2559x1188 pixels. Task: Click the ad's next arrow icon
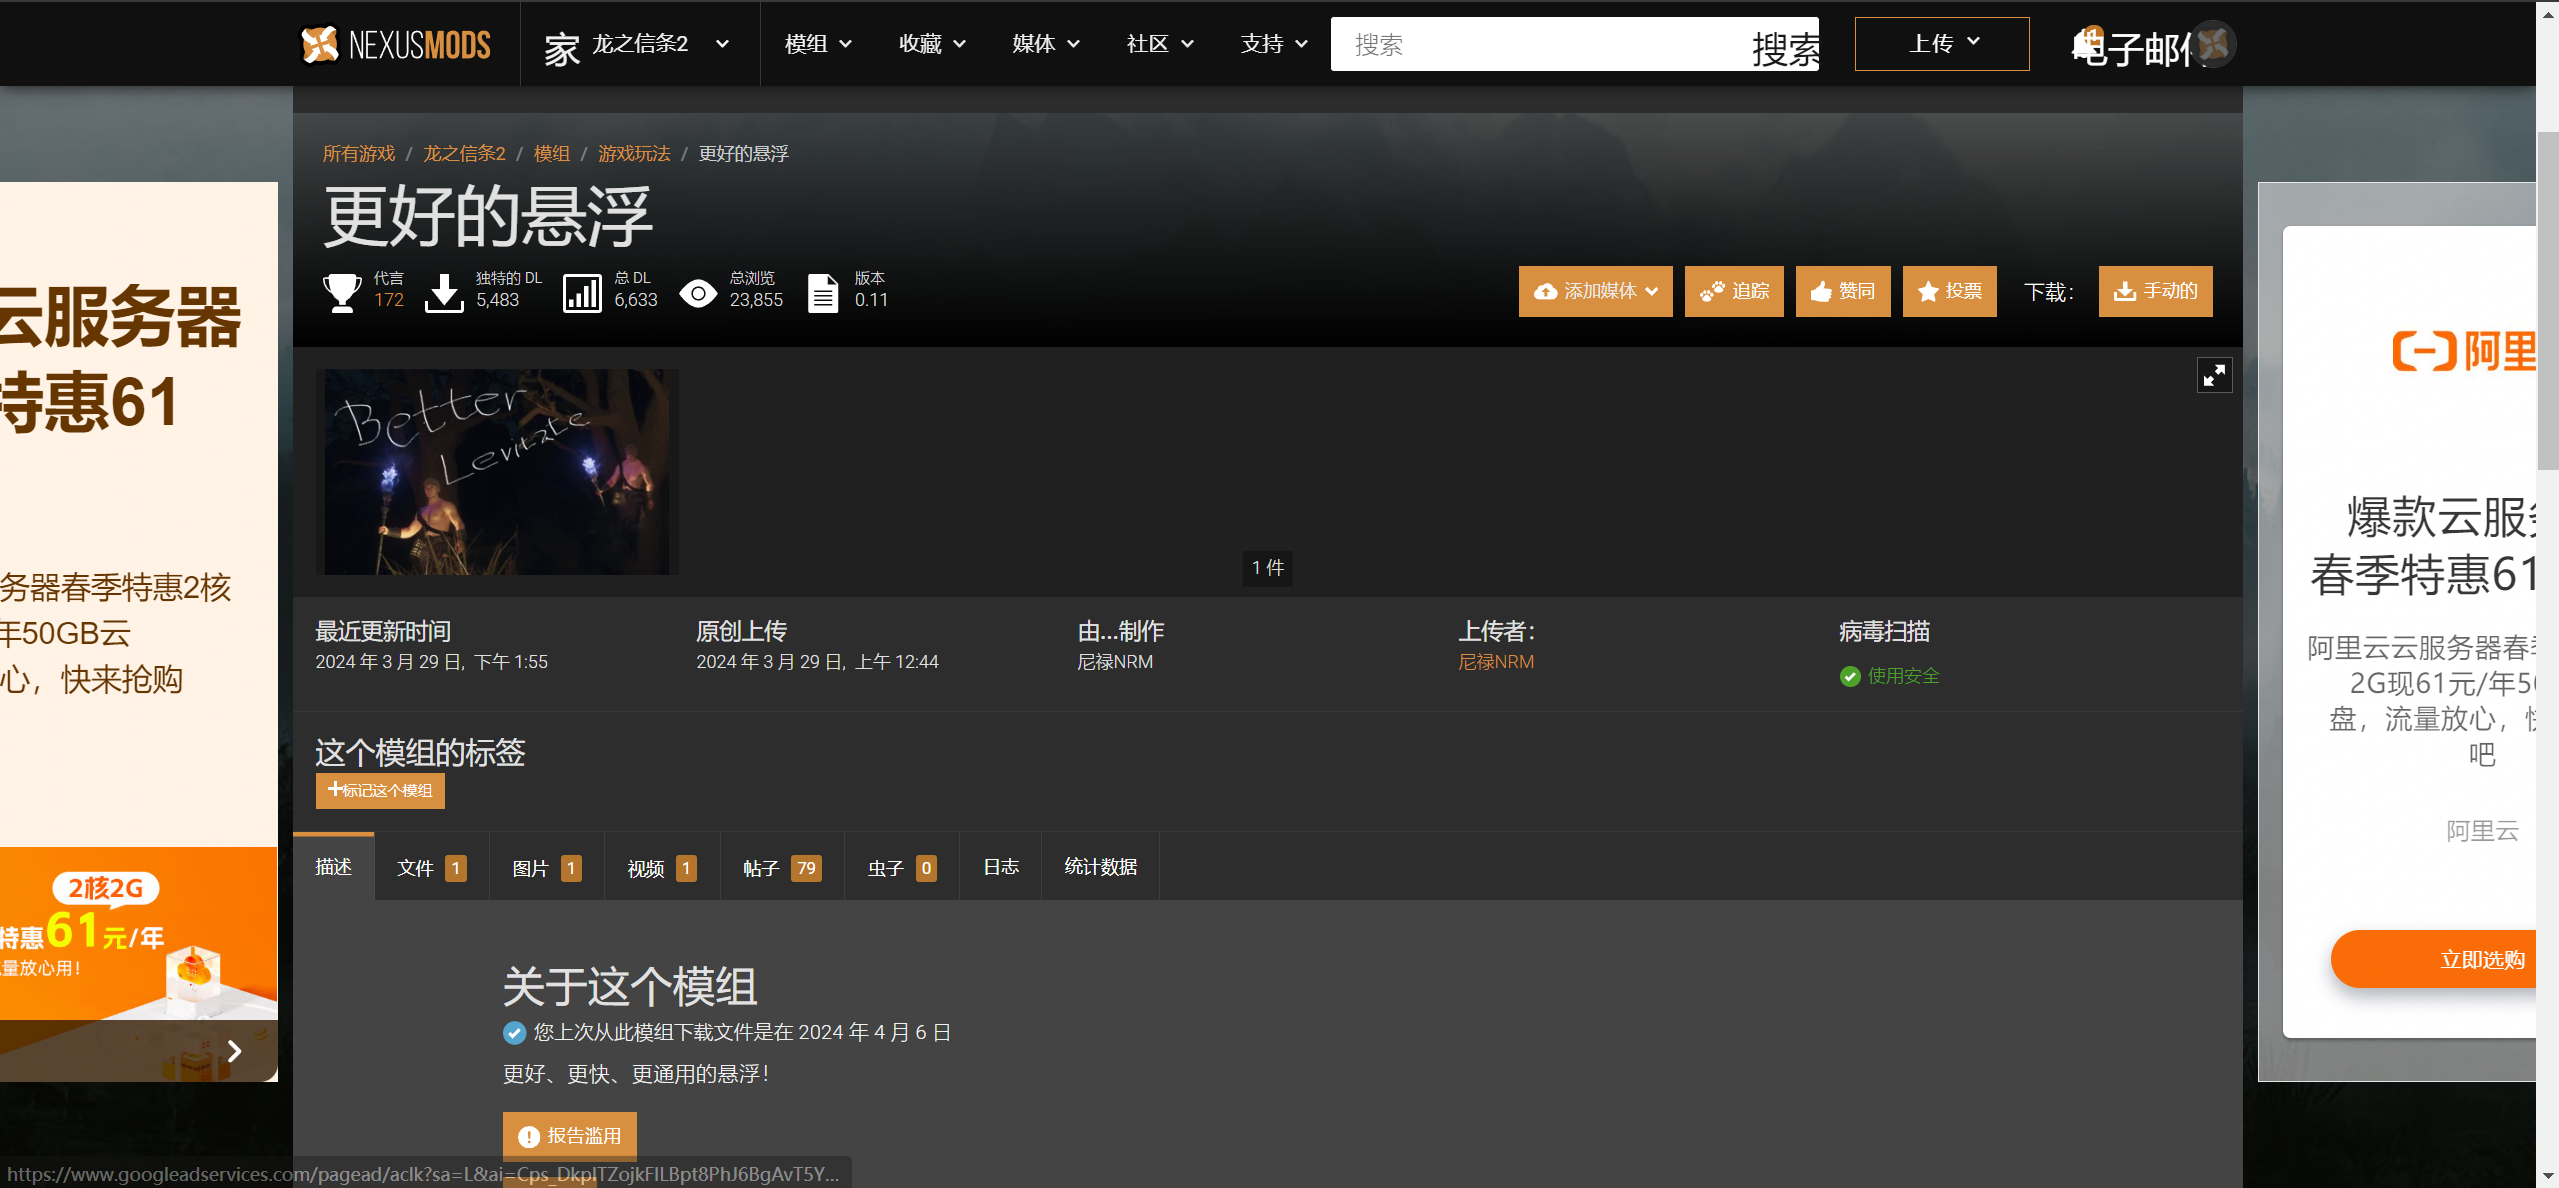coord(234,1051)
